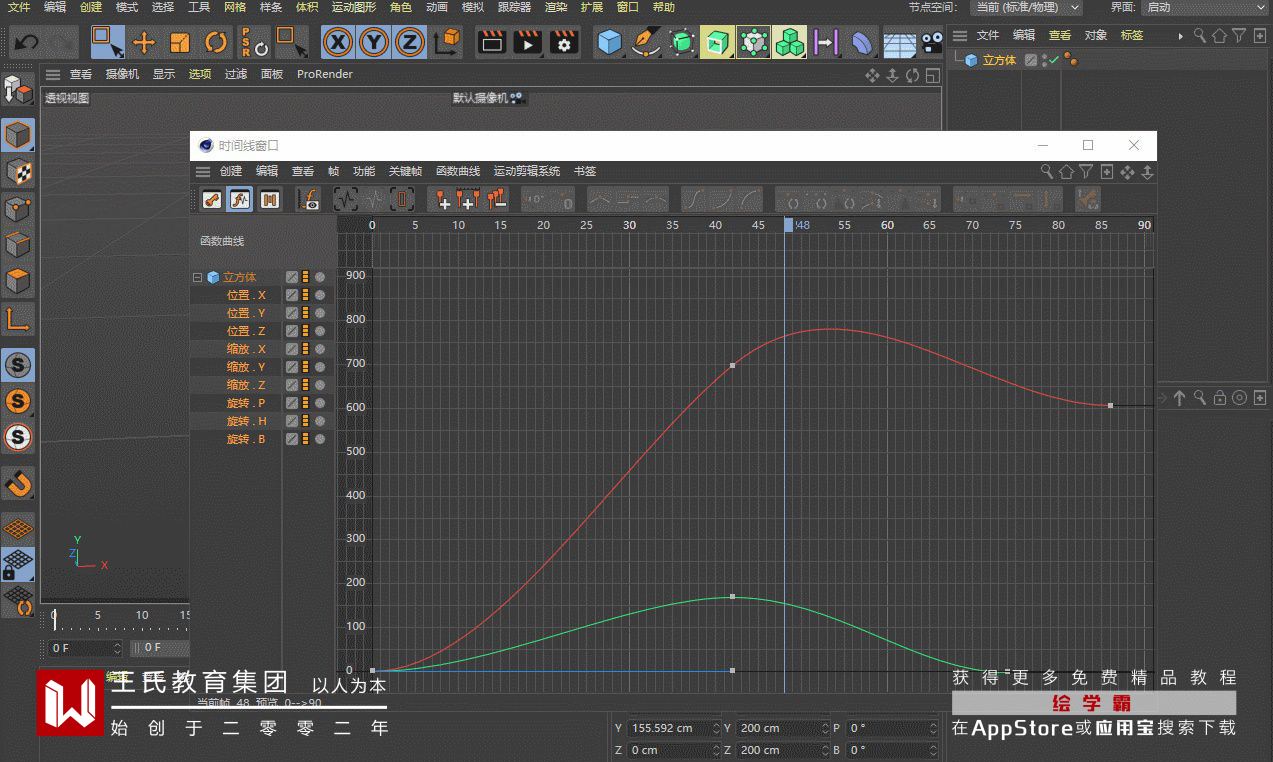Image resolution: width=1273 pixels, height=762 pixels.
Task: Click timeline filter funnel icon
Action: pos(1086,172)
